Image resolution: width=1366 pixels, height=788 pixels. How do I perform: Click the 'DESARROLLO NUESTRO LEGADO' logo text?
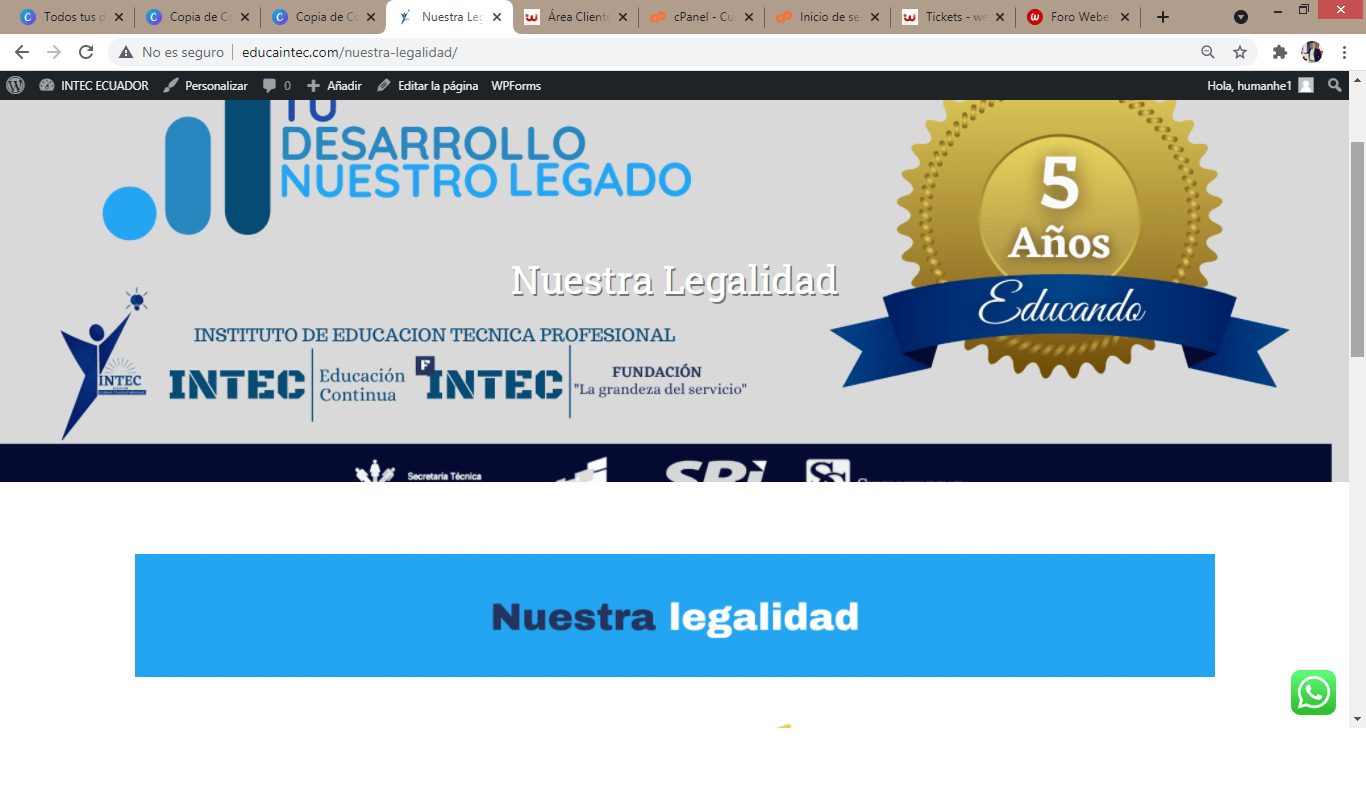(x=486, y=162)
